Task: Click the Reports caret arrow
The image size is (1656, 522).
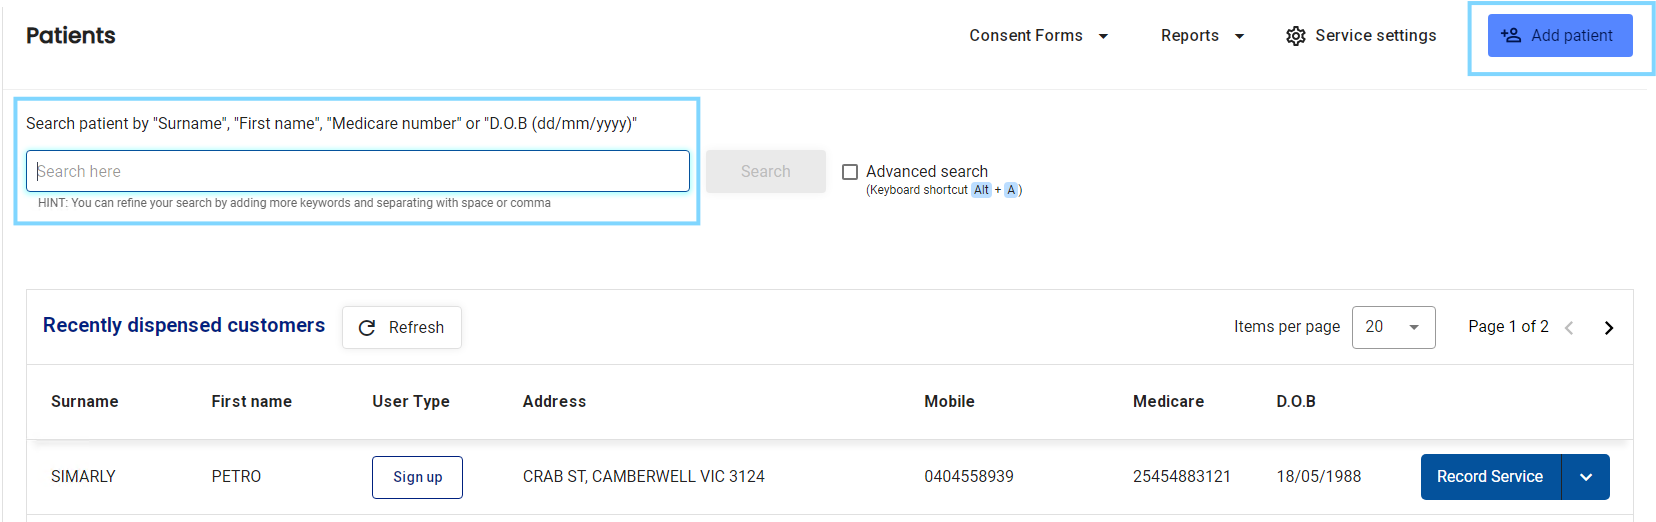Action: 1239,36
